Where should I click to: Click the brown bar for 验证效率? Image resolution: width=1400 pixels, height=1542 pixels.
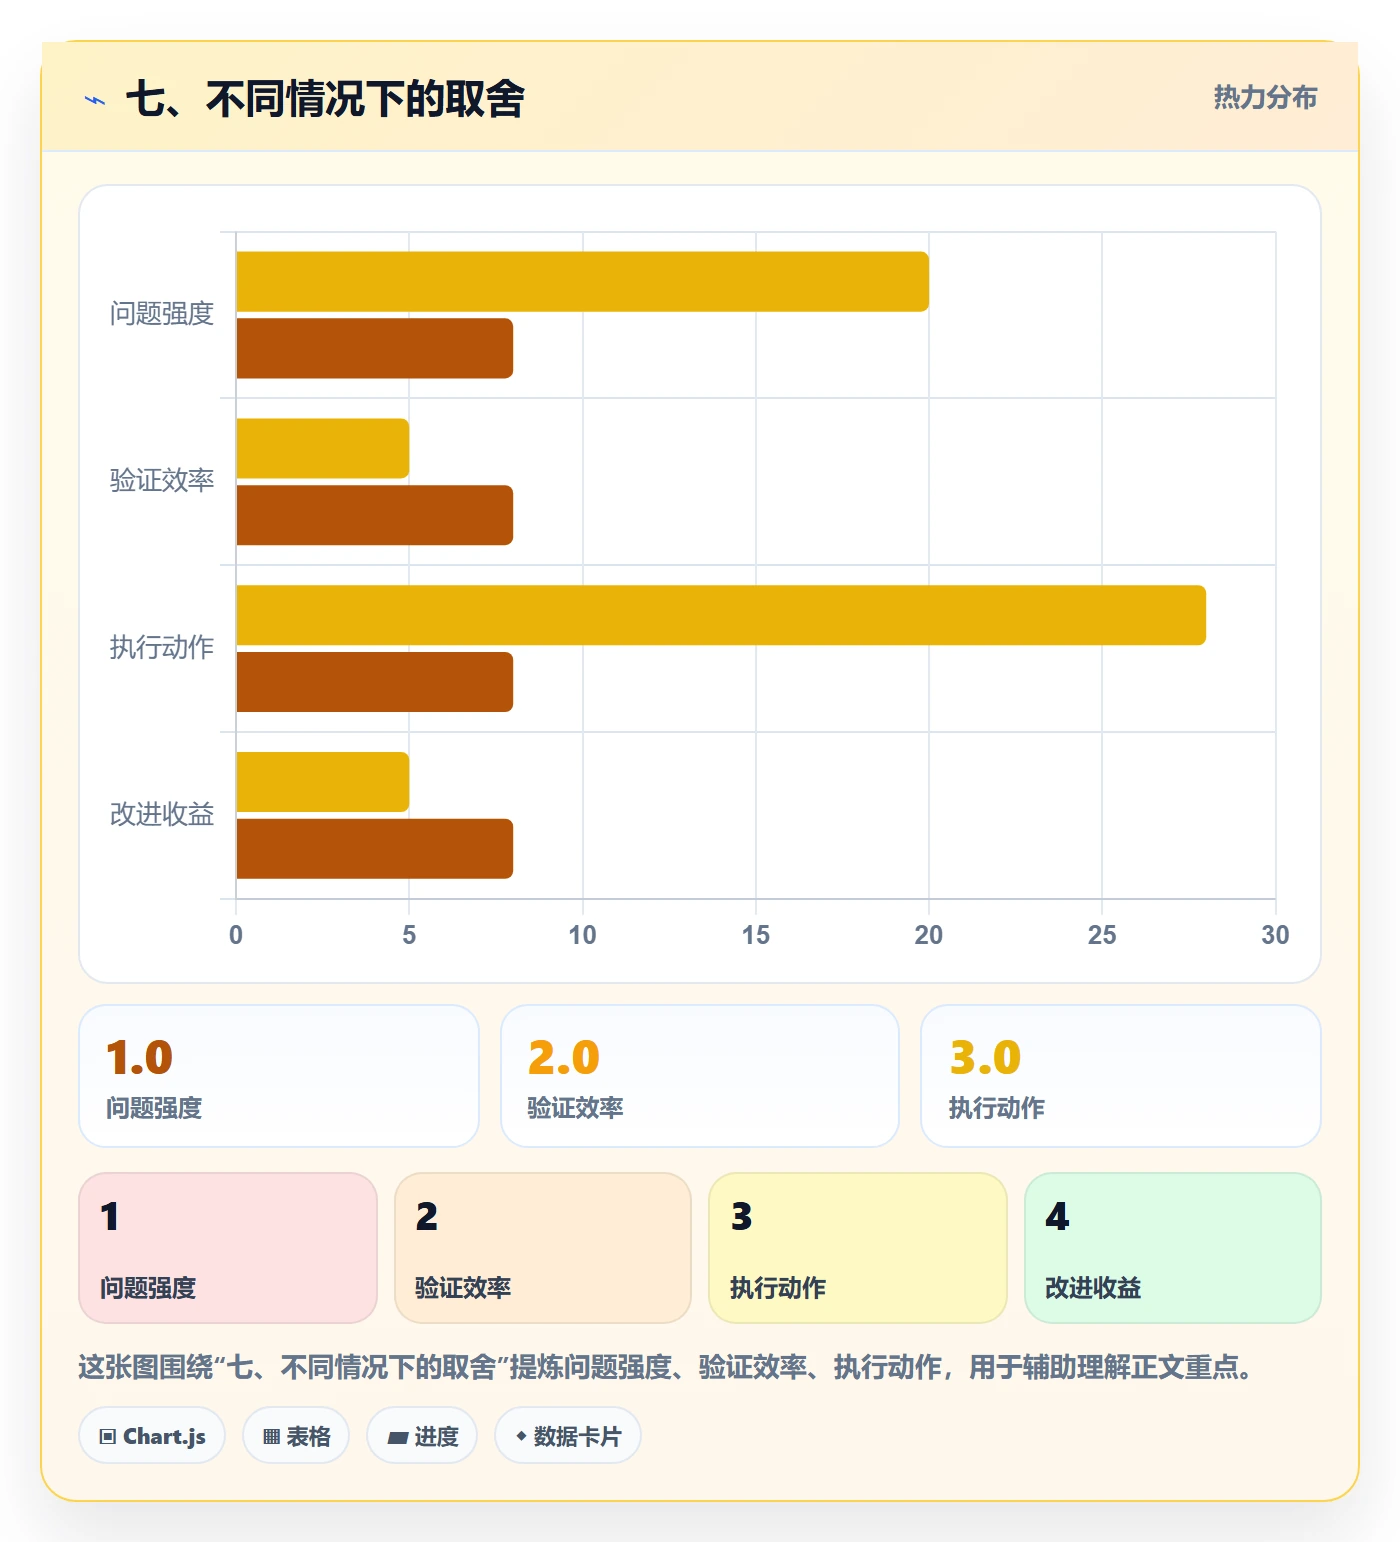pos(374,516)
